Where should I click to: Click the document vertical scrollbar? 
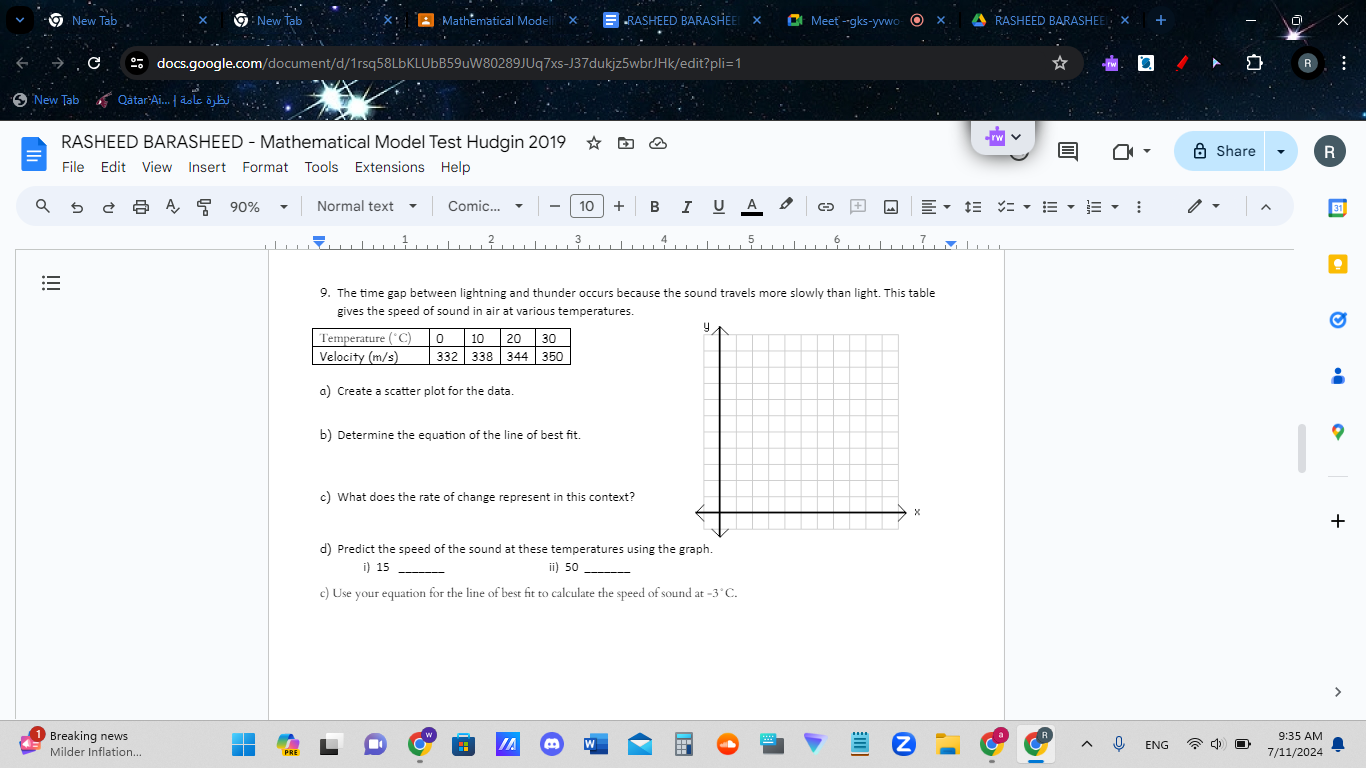(x=1301, y=448)
